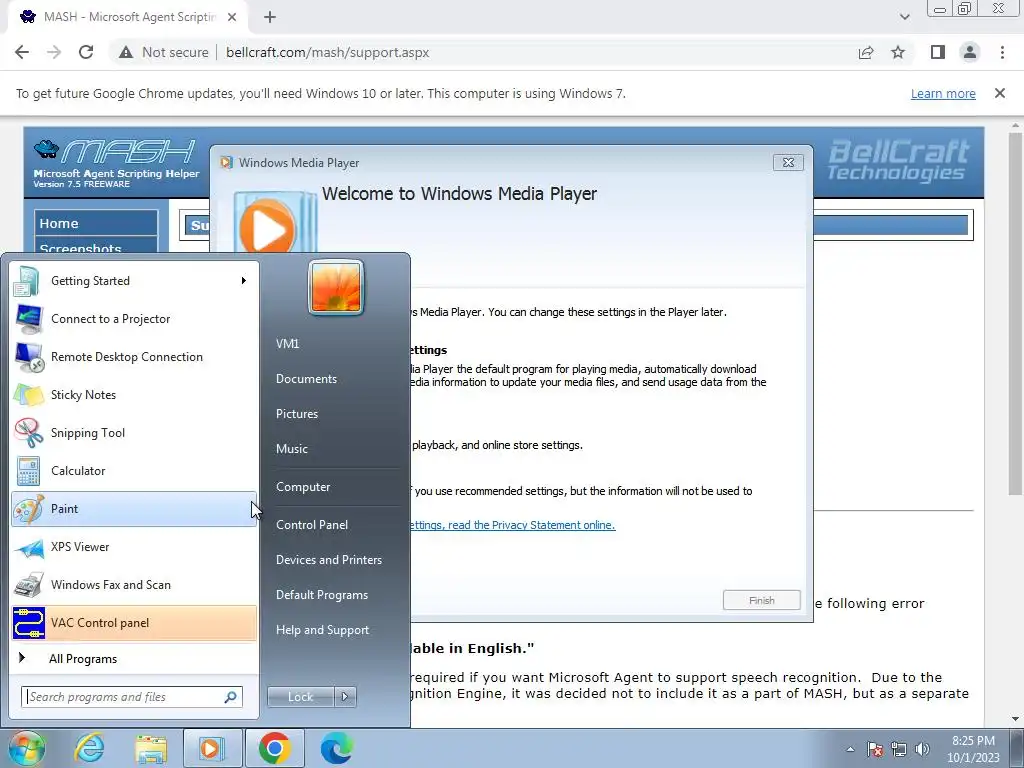Dismiss the Chrome update notification bar
Screen dimensions: 1024x768
(x=999, y=93)
